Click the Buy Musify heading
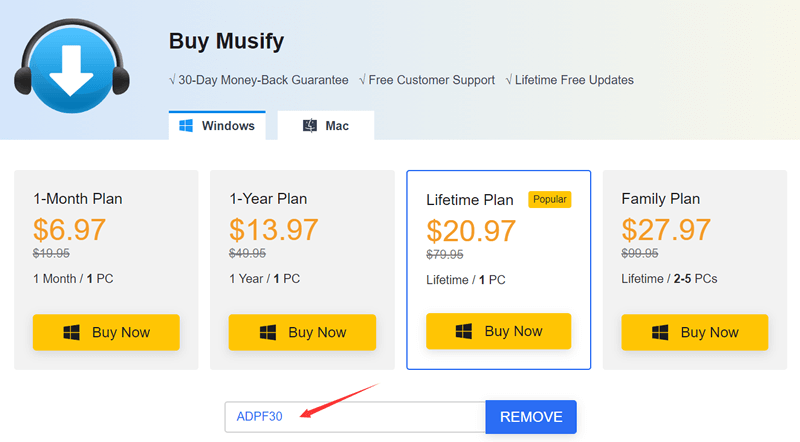The width and height of the screenshot is (800, 442). 226,41
